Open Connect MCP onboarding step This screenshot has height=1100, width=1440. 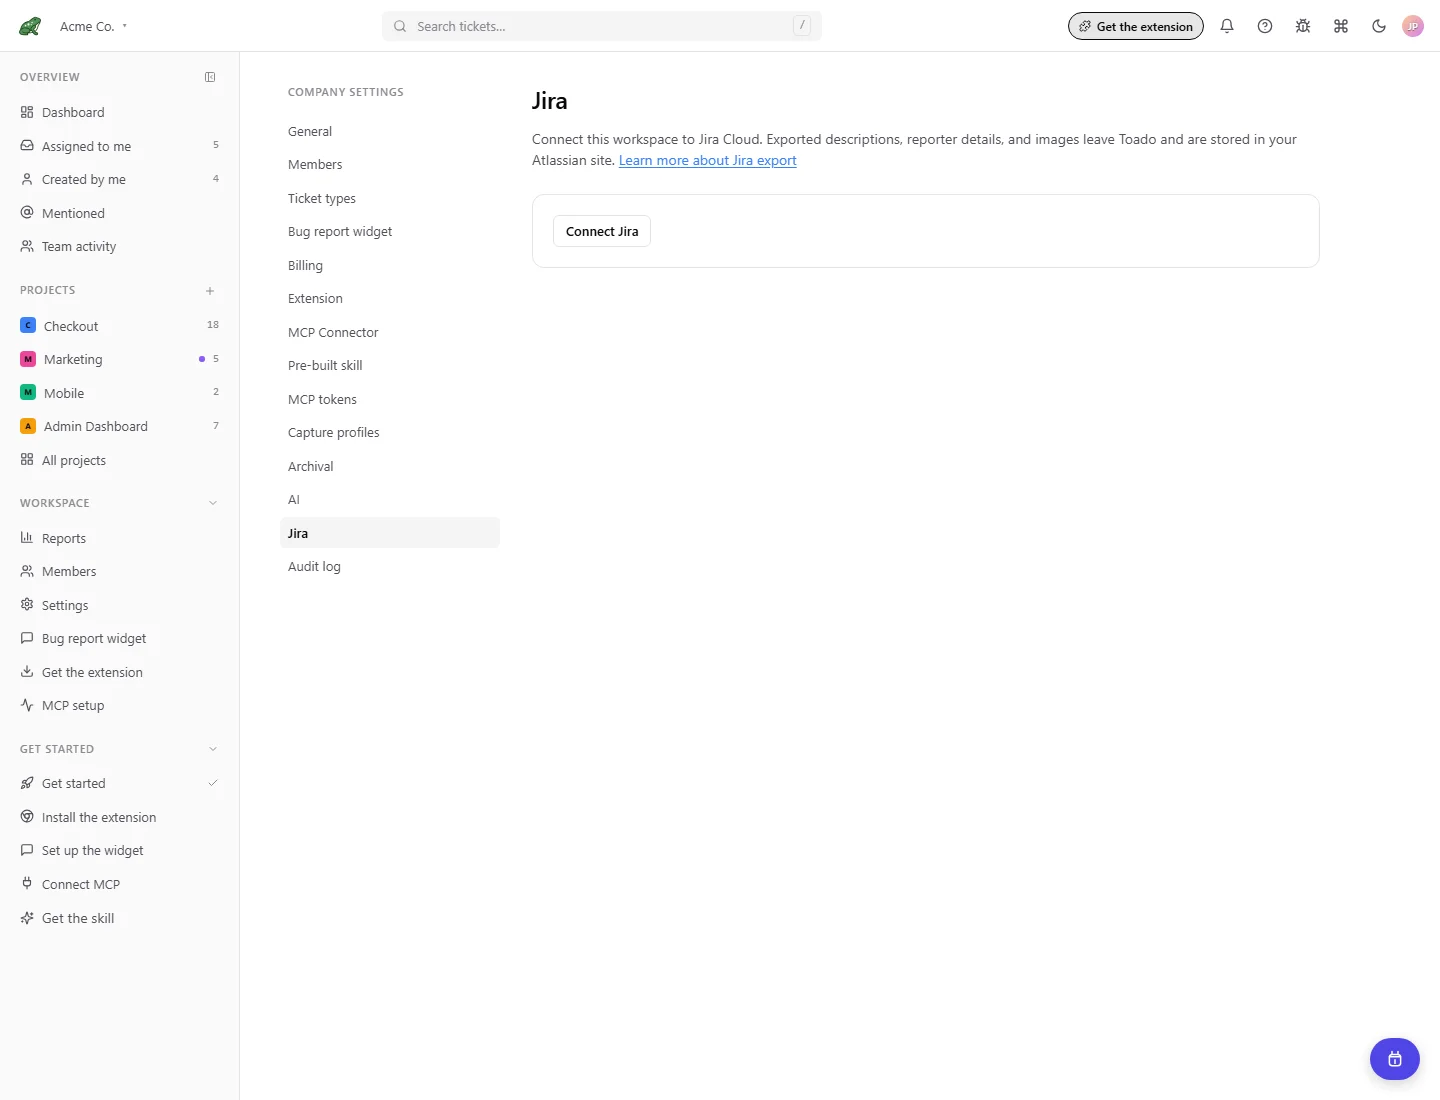tap(120, 884)
